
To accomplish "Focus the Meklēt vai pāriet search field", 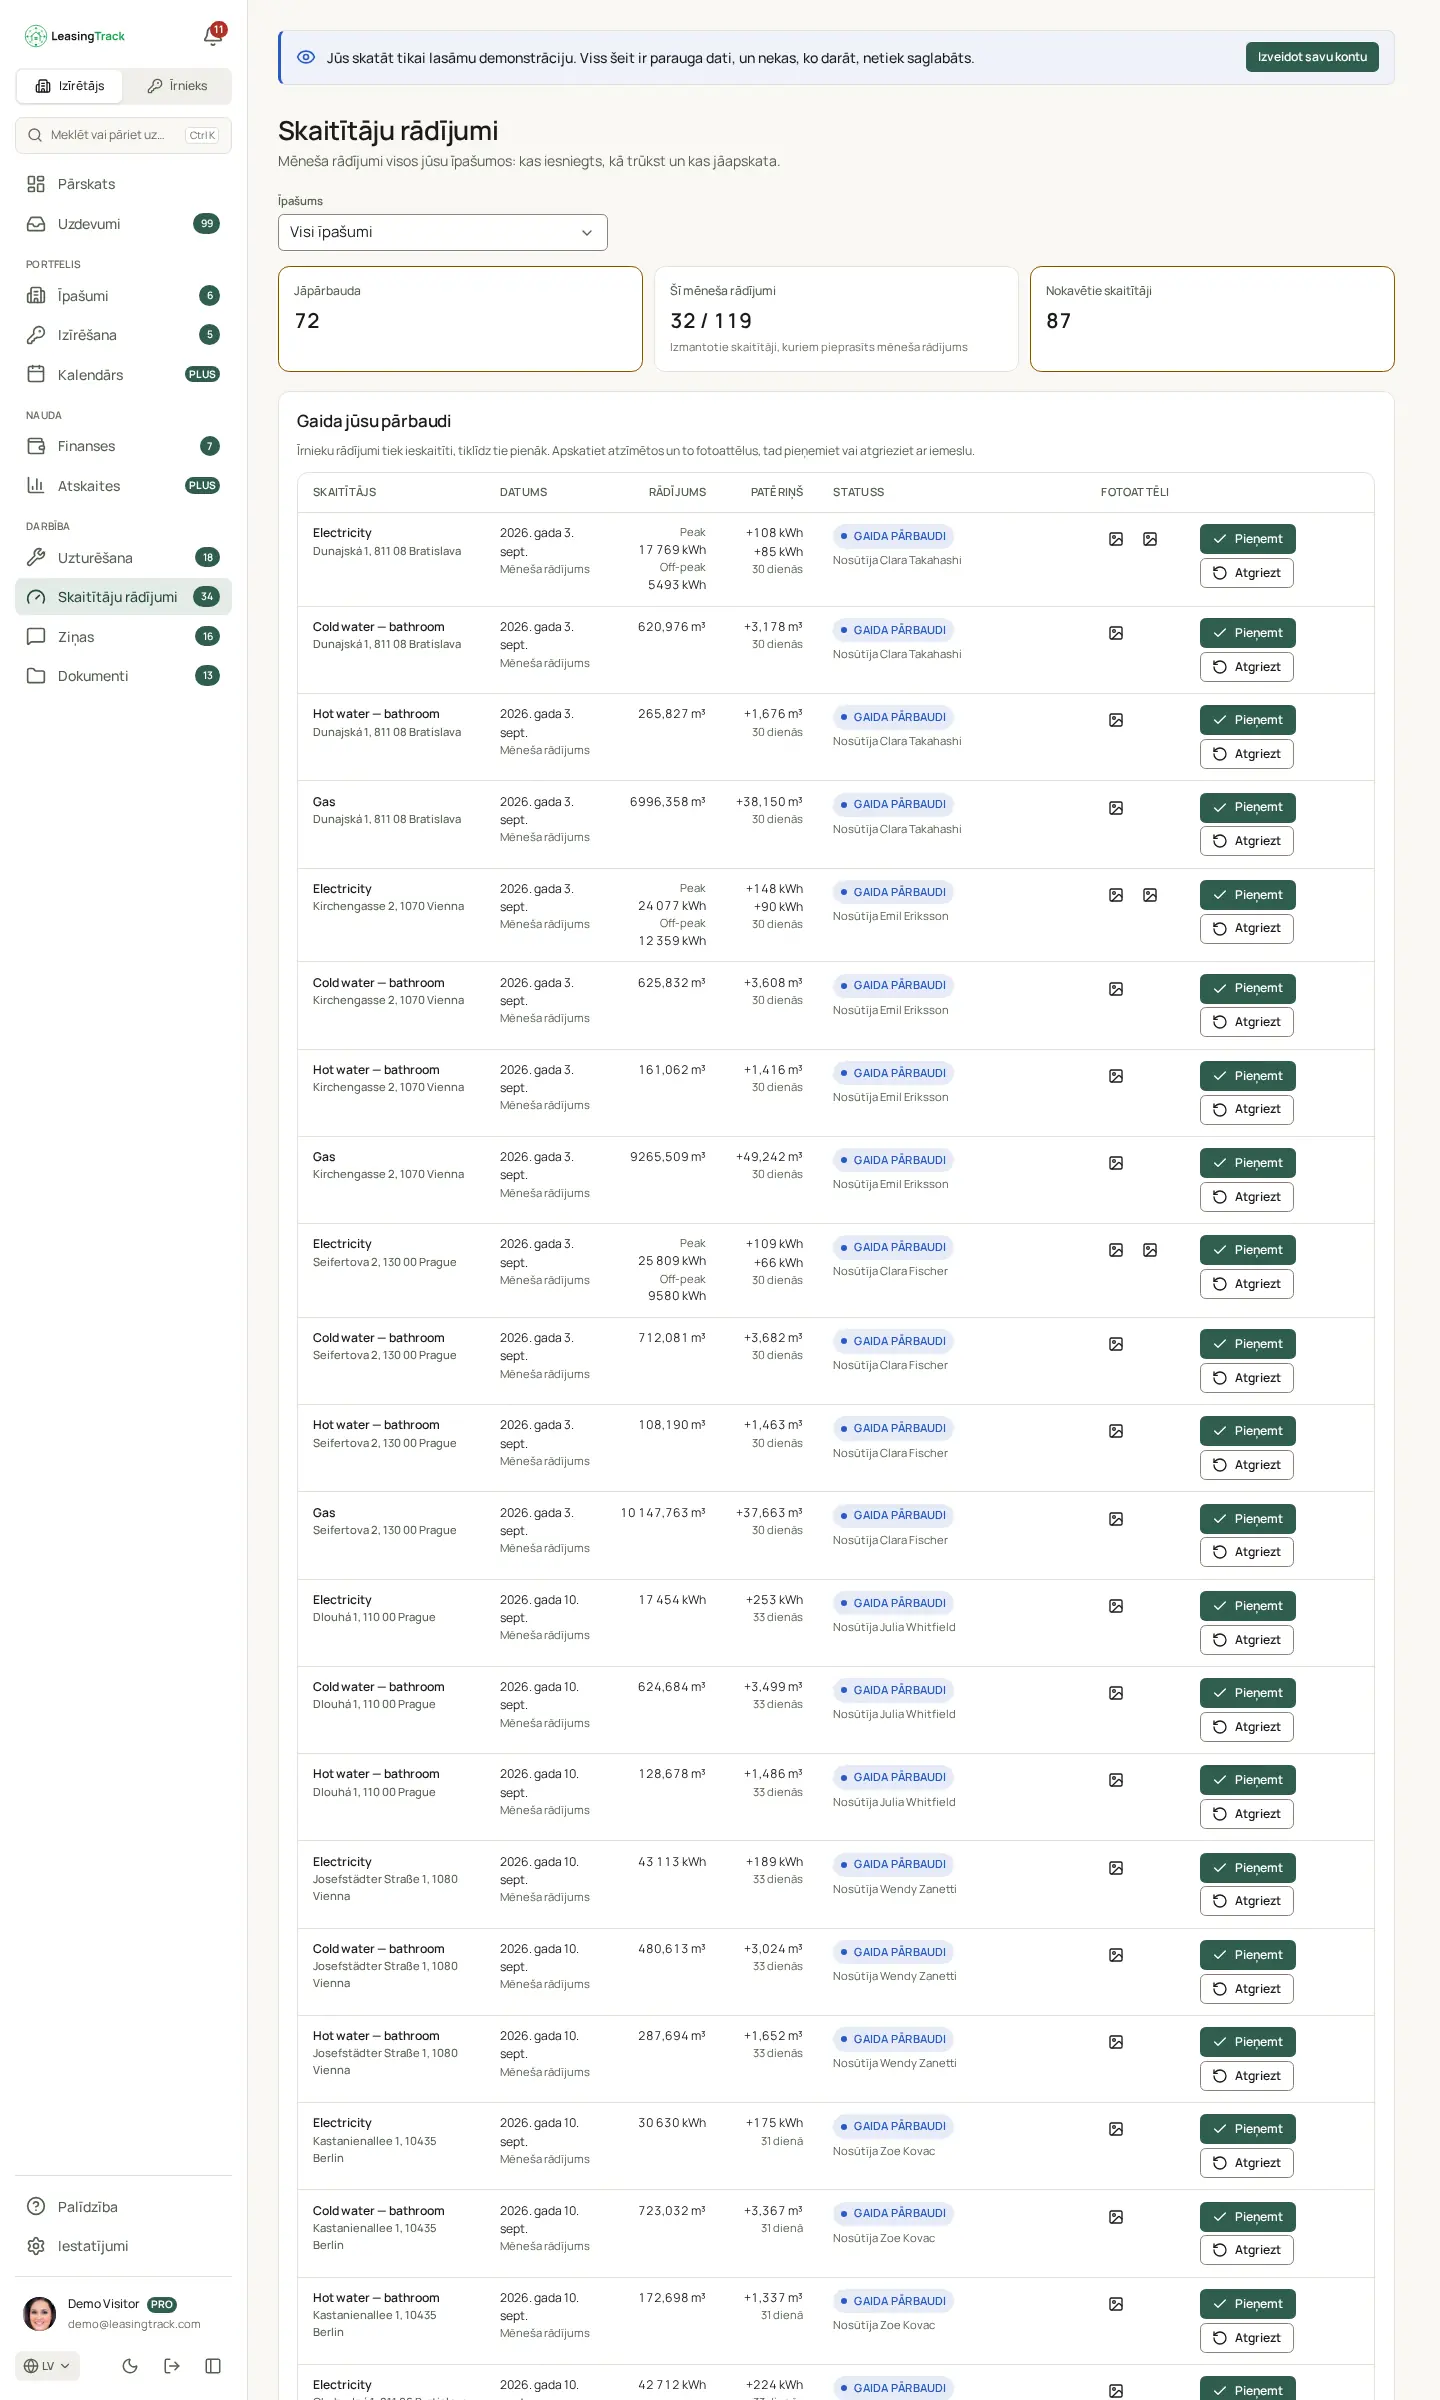I will pyautogui.click(x=124, y=135).
